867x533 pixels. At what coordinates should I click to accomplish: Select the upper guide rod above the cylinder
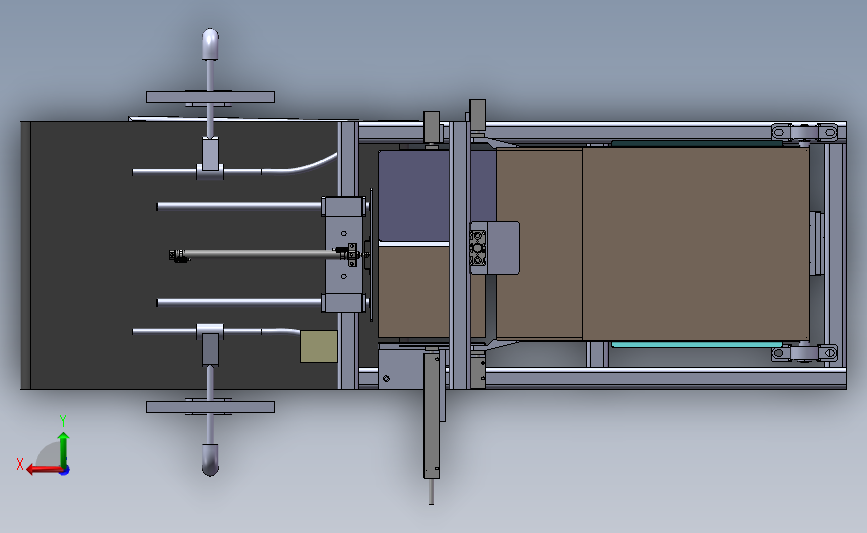click(239, 206)
